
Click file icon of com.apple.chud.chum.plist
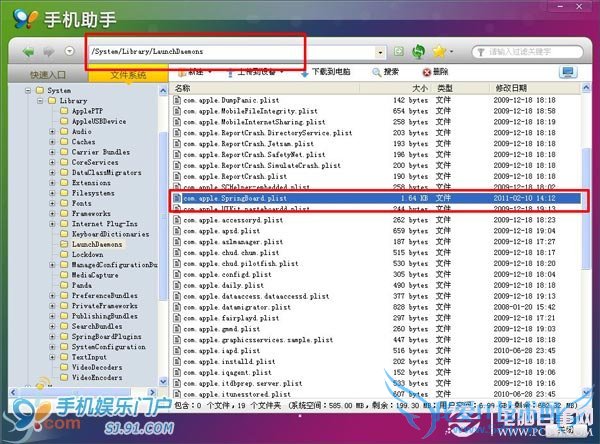point(177,253)
